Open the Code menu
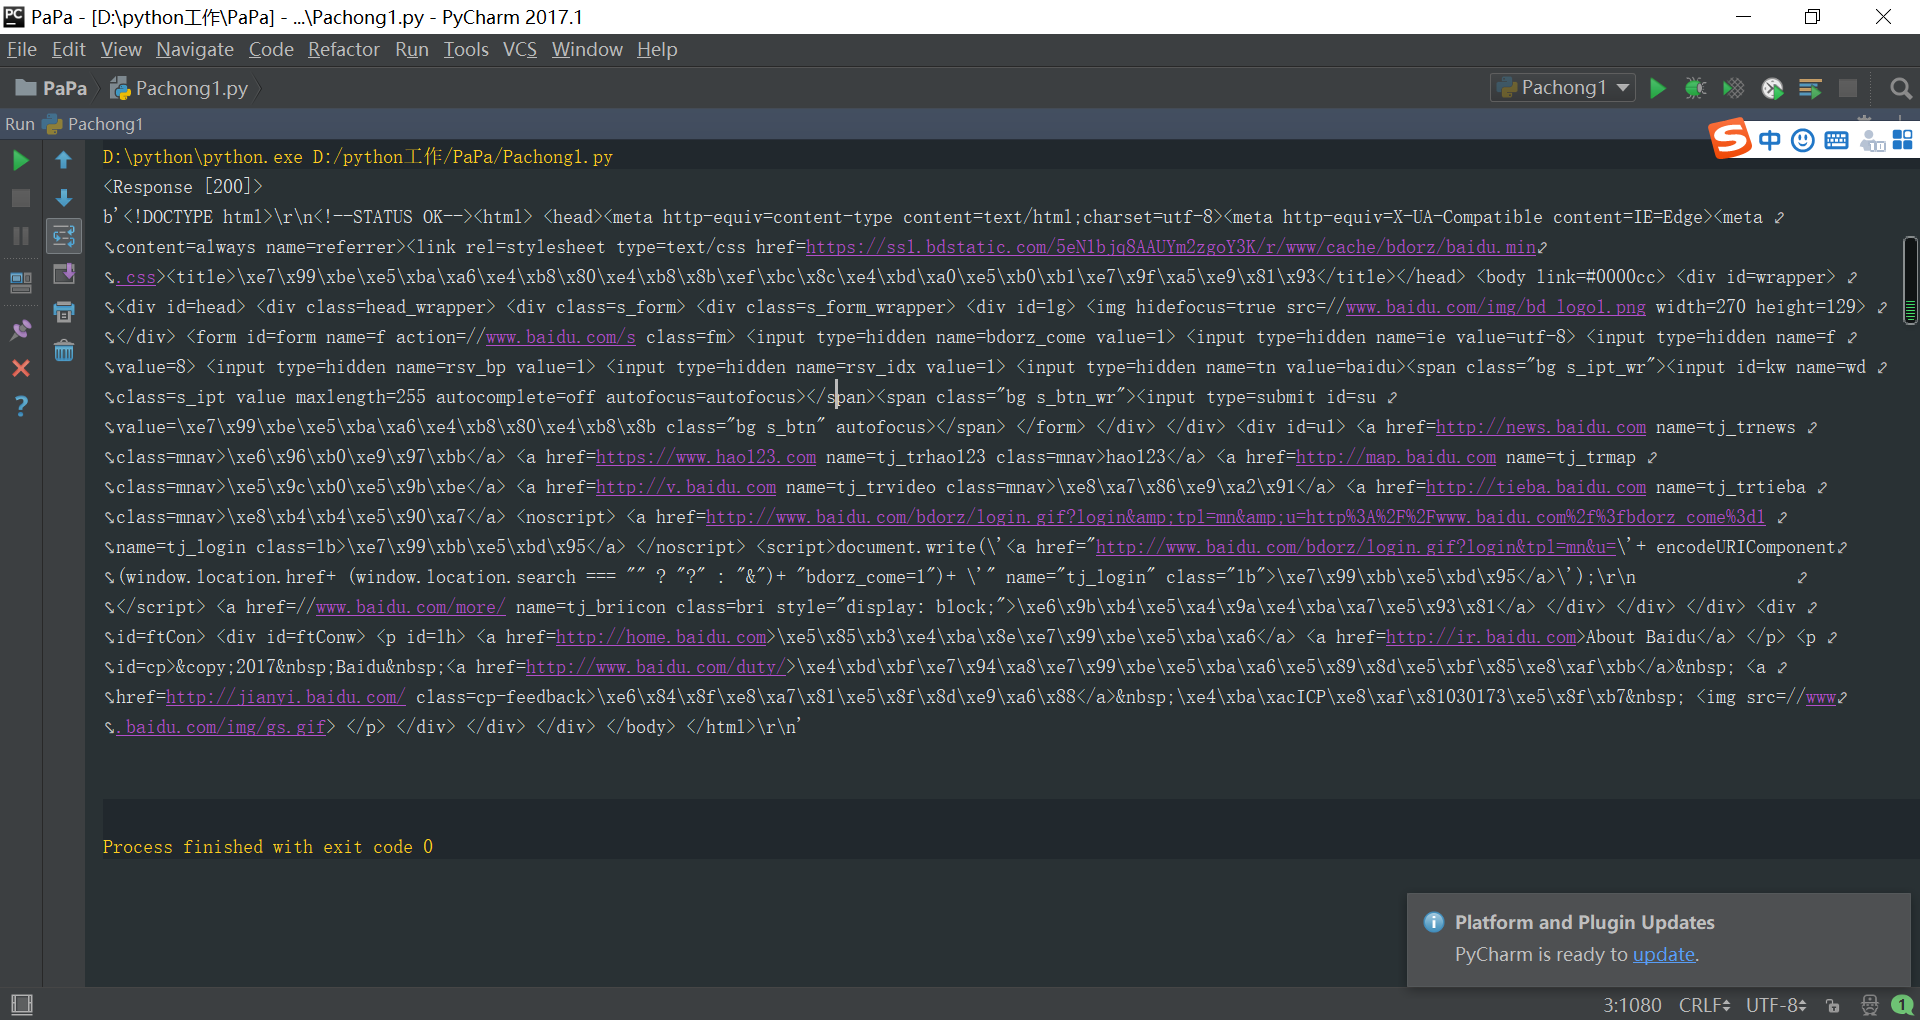The image size is (1920, 1020). (271, 49)
